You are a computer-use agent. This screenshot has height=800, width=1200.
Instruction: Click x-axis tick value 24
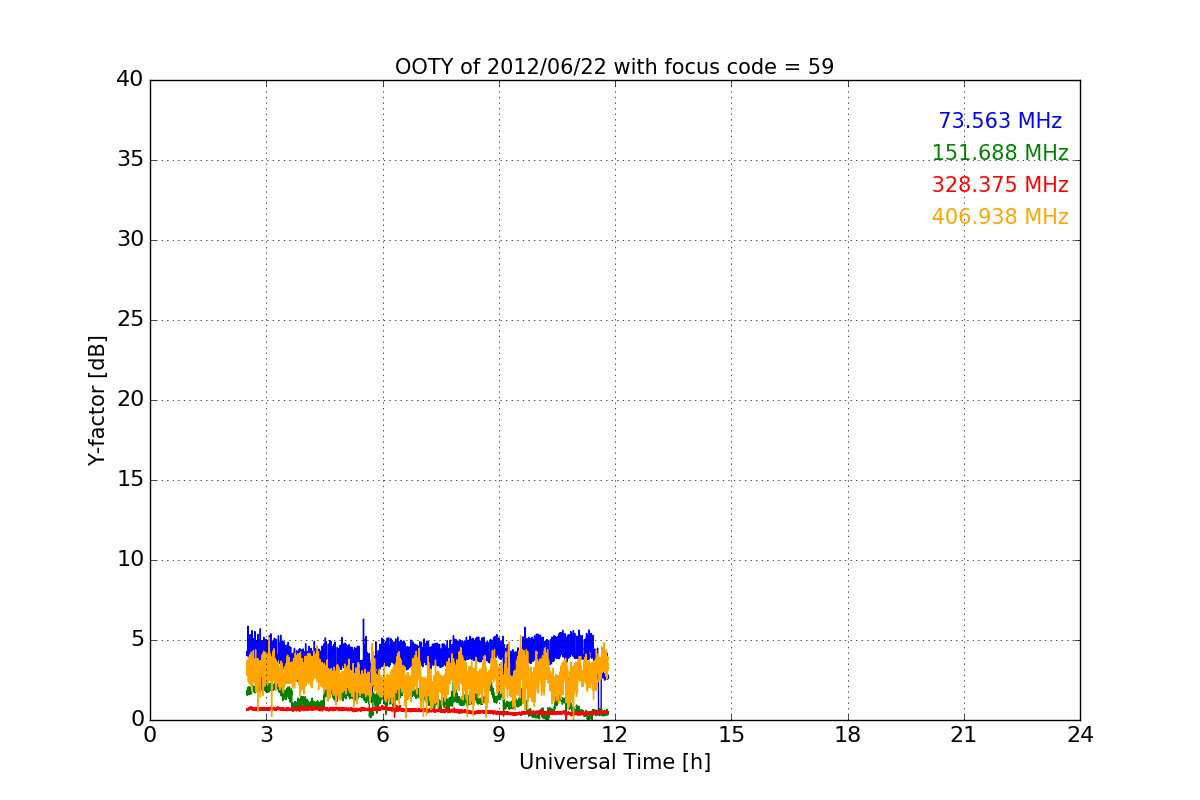[x=1080, y=735]
